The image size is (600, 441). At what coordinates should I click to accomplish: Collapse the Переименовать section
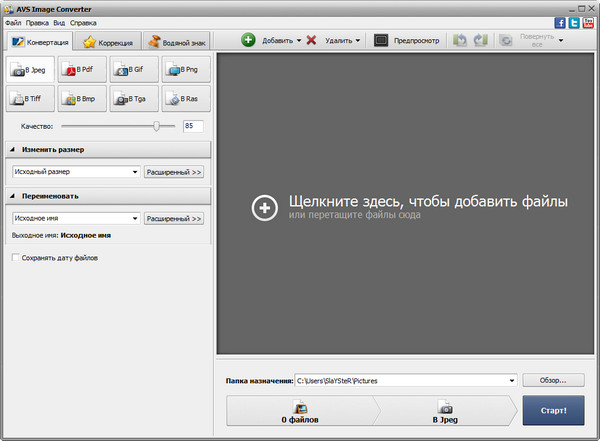click(x=13, y=196)
